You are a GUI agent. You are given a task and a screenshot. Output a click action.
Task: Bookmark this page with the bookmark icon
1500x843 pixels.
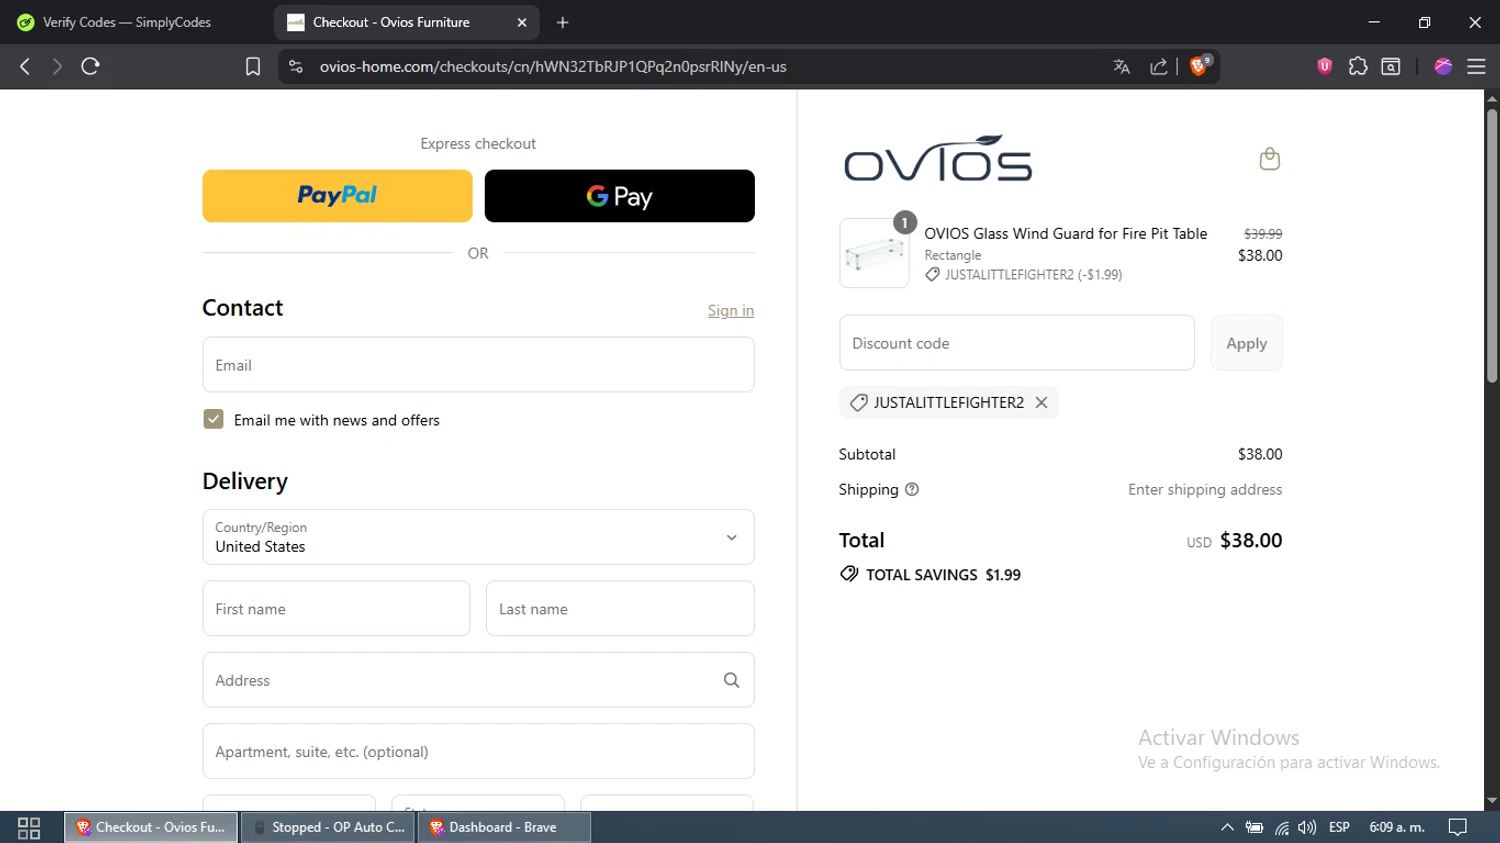(x=253, y=66)
